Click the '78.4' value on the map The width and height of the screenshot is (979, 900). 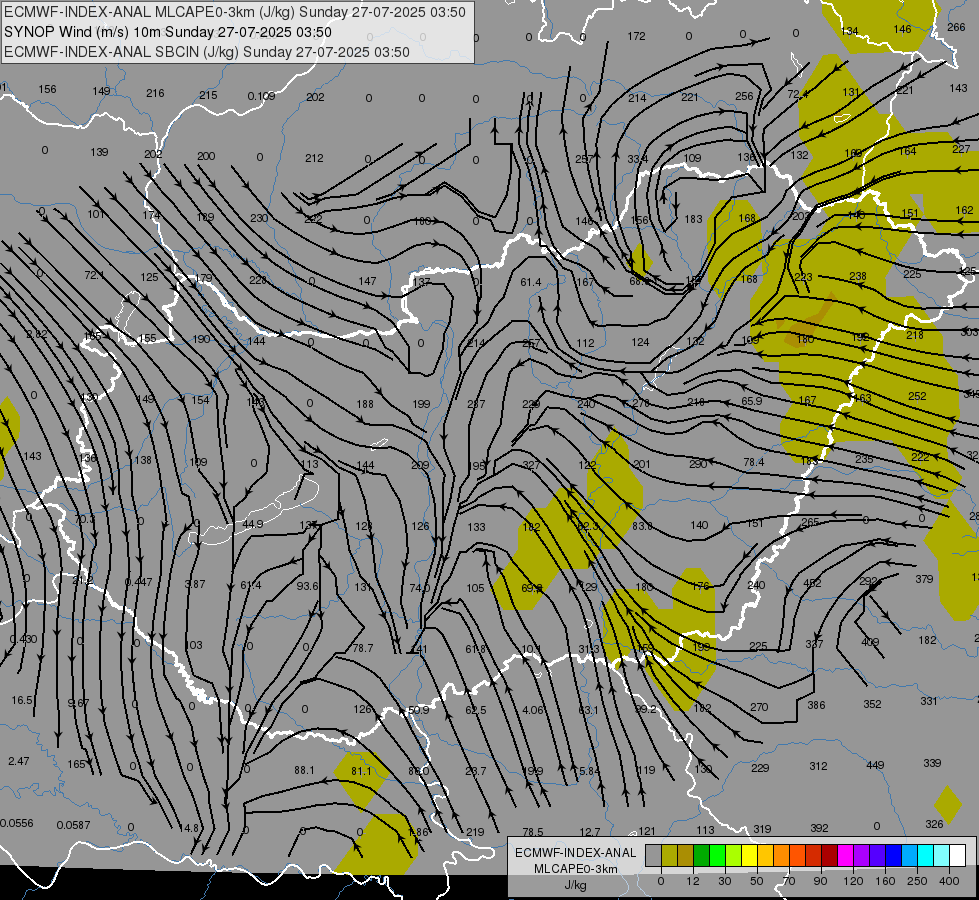[x=754, y=462]
